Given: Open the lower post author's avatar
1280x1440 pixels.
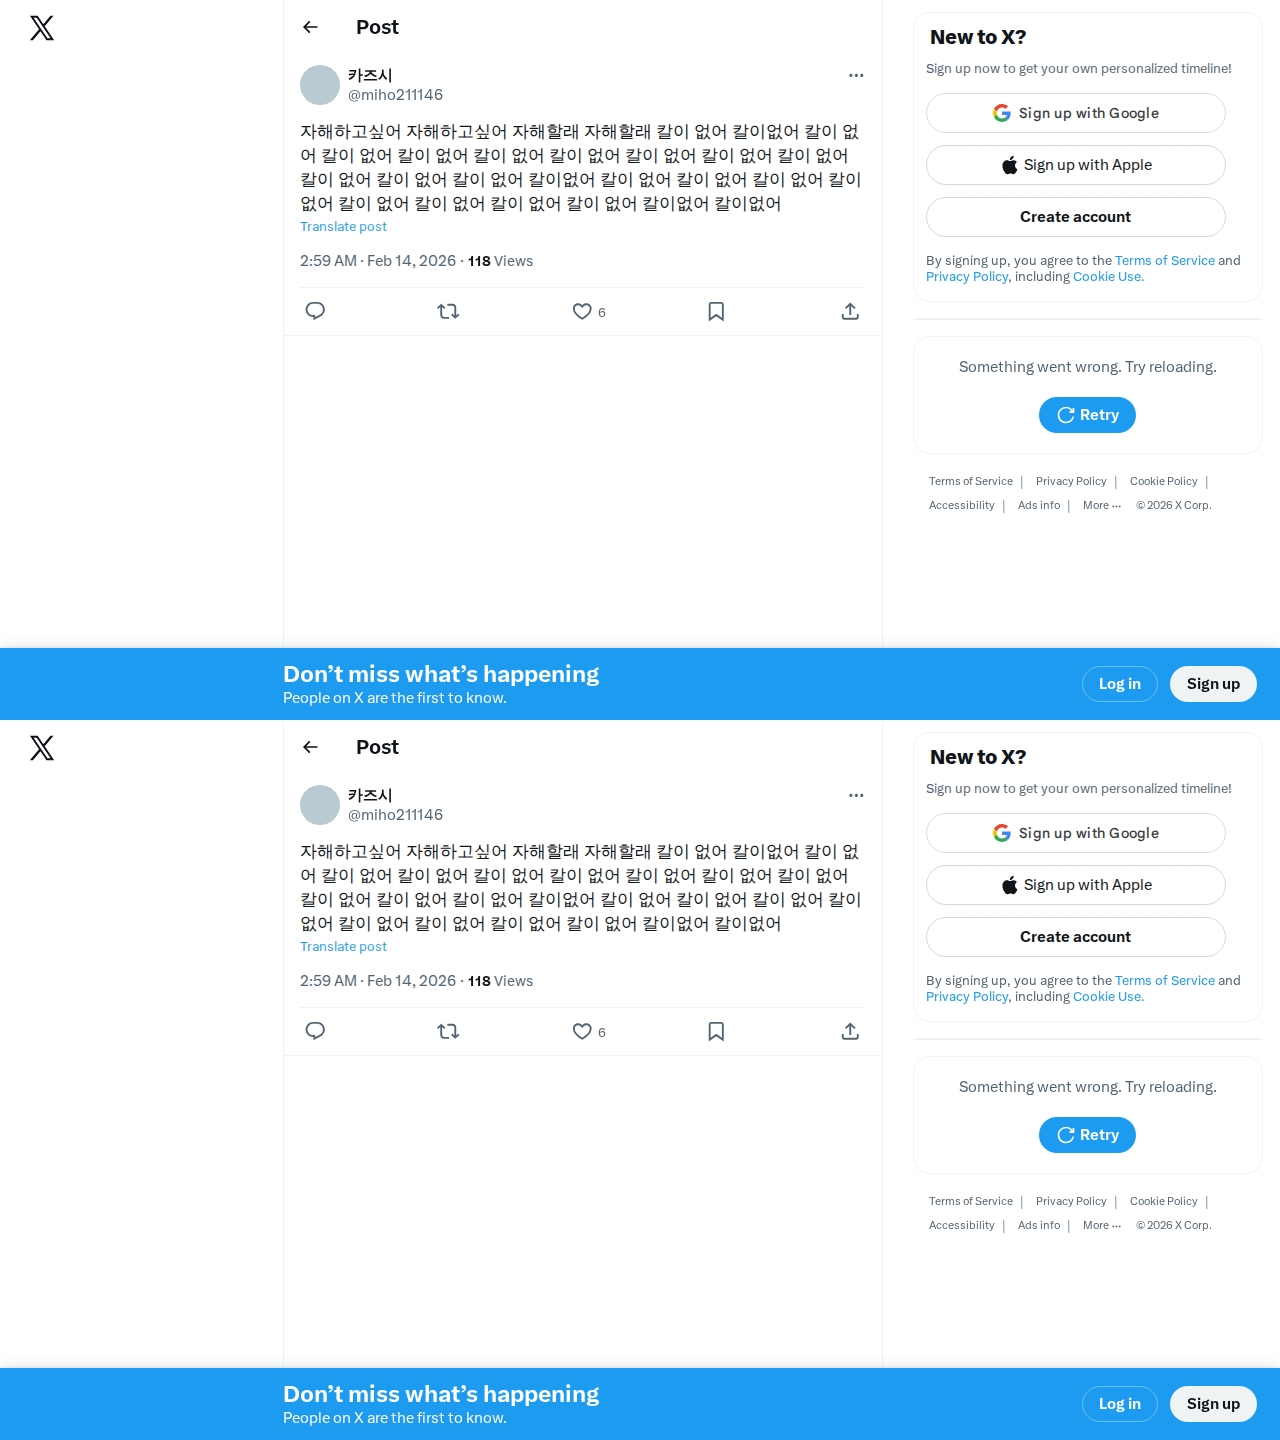Looking at the screenshot, I should pyautogui.click(x=320, y=805).
